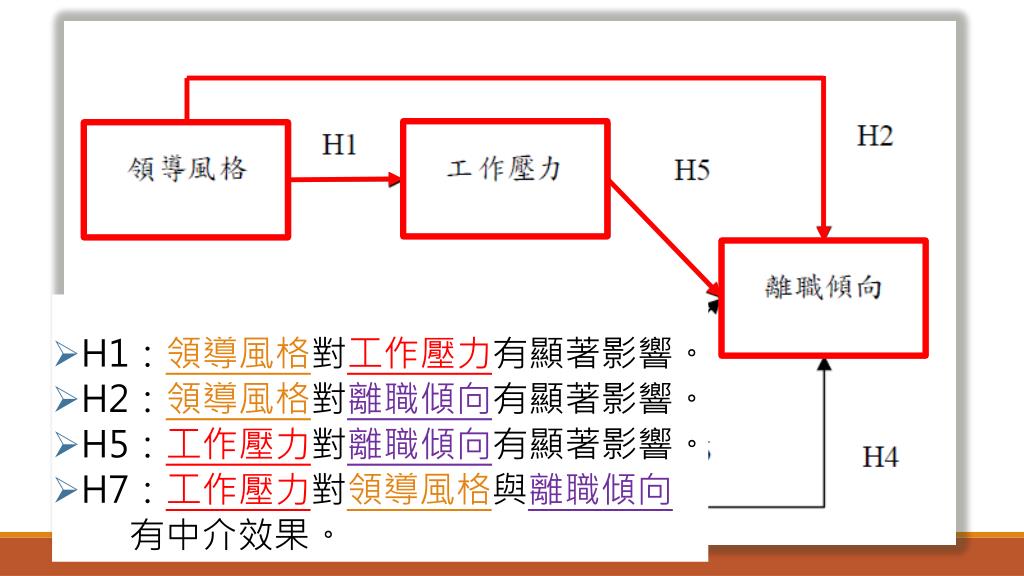Click 有顯著影響 text in the H1 line
This screenshot has height=576, width=1024.
[583, 354]
